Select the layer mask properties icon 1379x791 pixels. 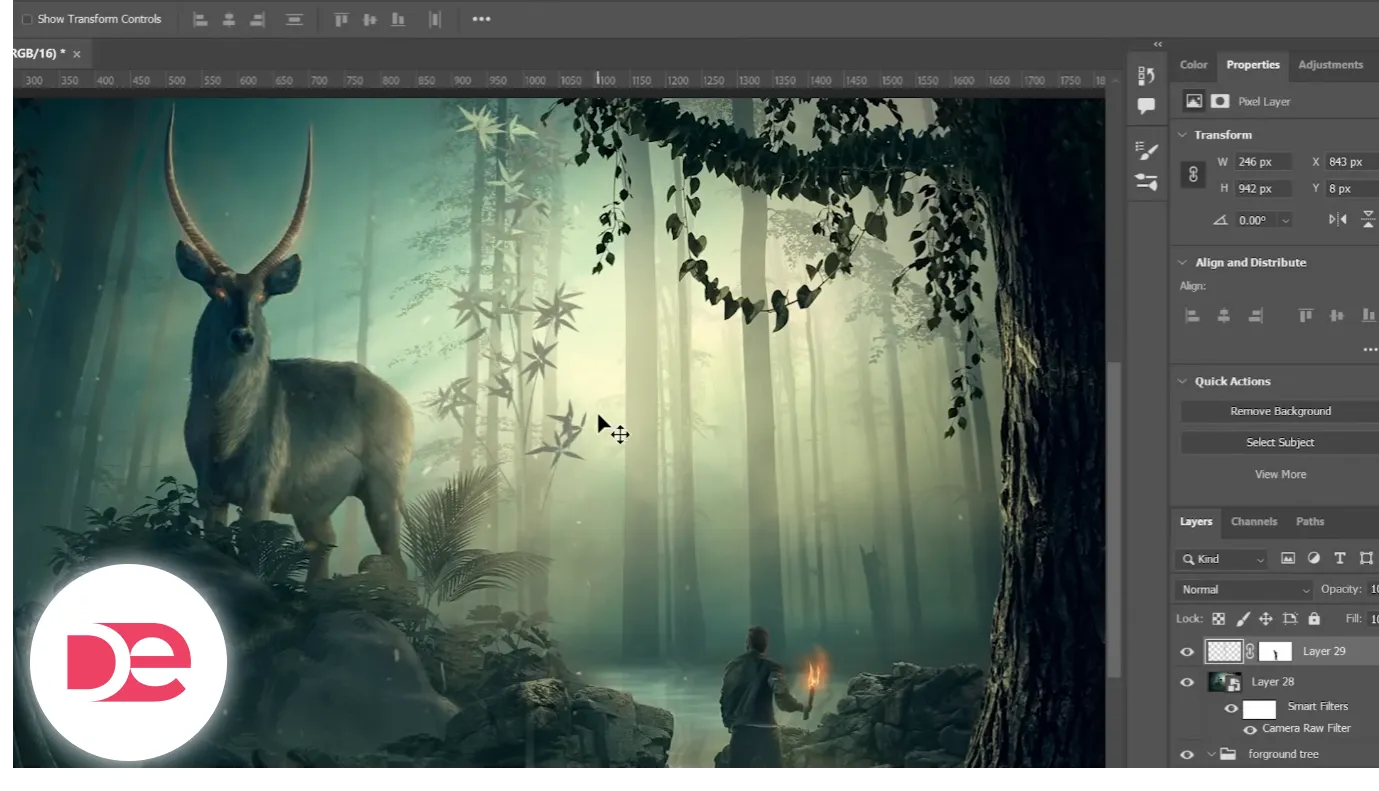1220,101
